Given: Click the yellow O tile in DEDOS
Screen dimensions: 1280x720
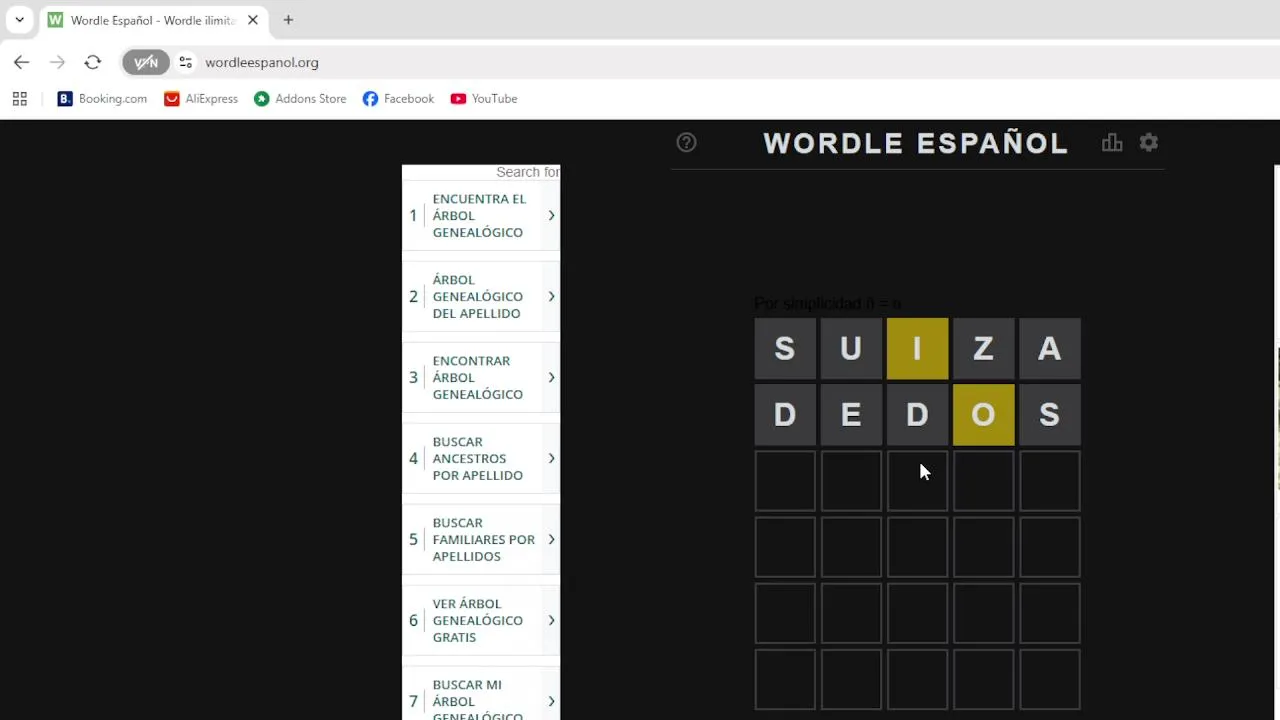Looking at the screenshot, I should pyautogui.click(x=983, y=415).
